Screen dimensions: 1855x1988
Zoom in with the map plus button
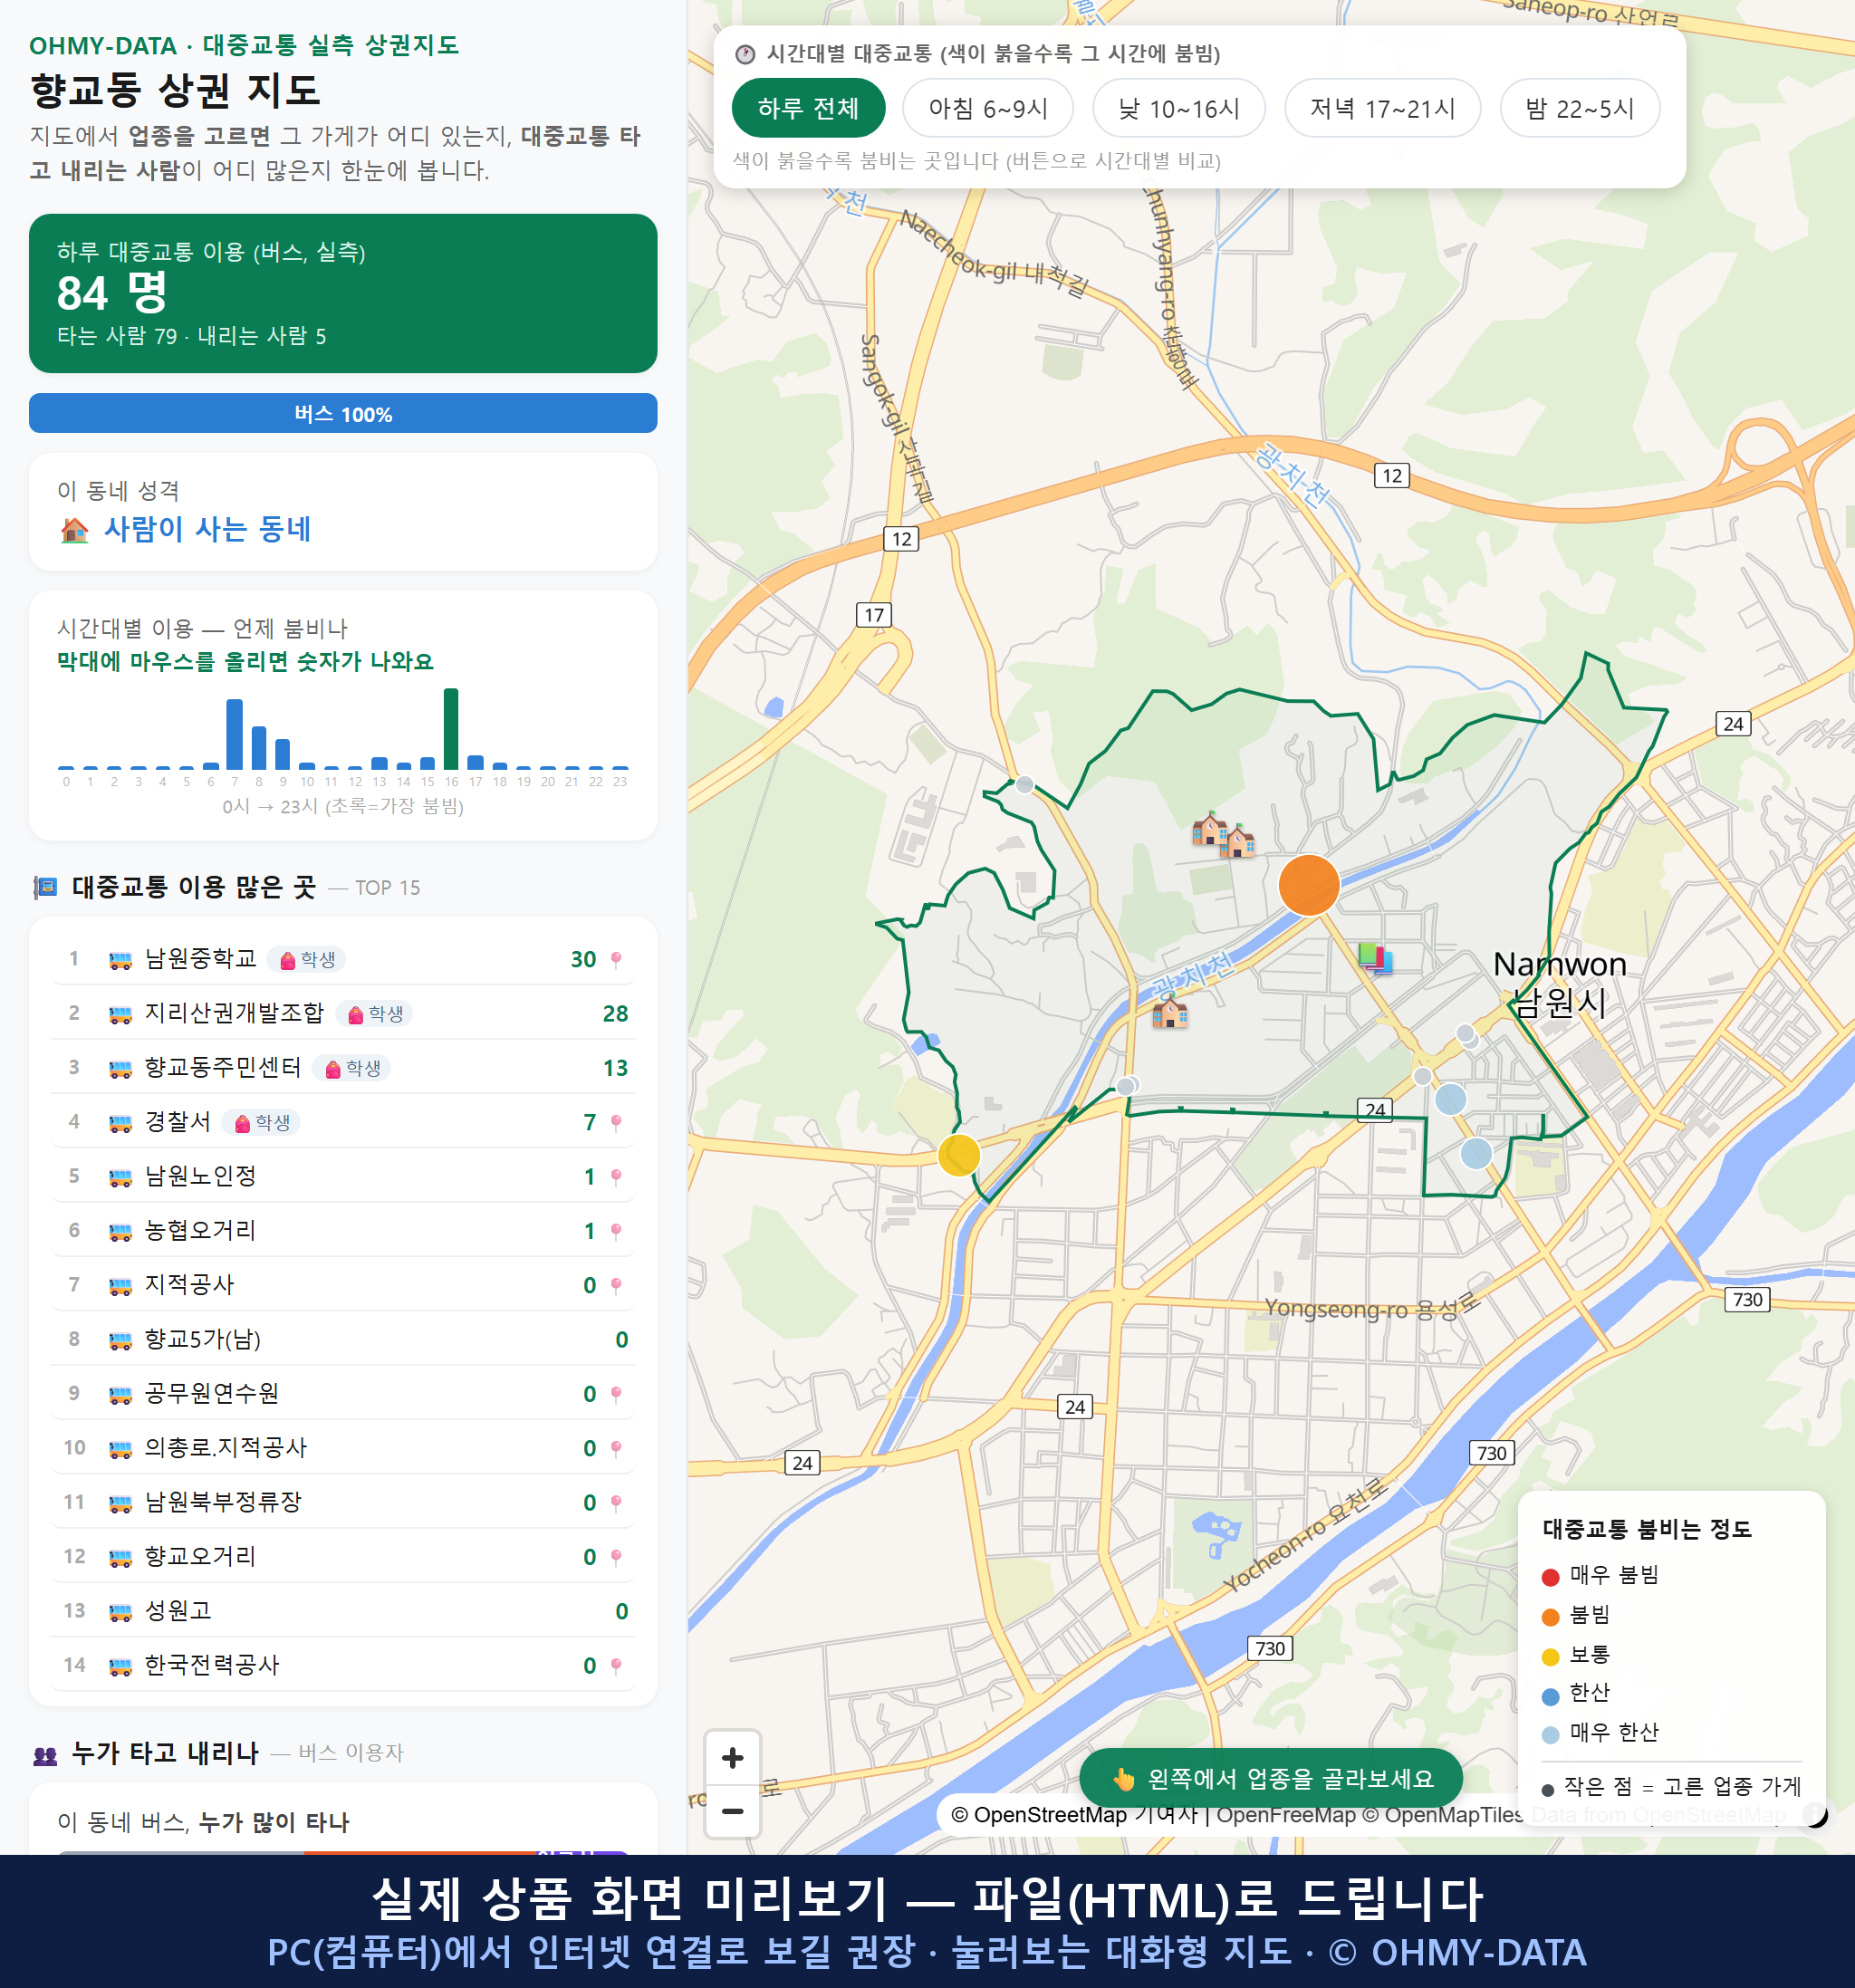pos(733,1757)
